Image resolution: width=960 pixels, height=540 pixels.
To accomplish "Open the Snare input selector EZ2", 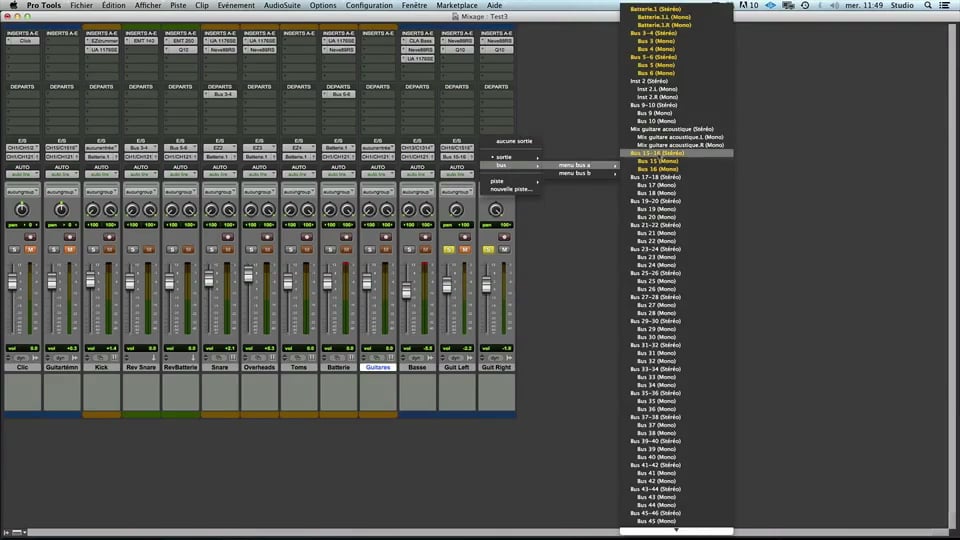I will point(220,148).
